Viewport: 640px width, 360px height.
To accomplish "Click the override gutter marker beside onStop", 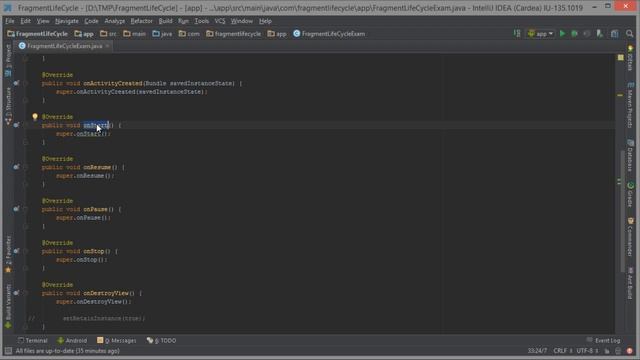I will click(x=16, y=251).
